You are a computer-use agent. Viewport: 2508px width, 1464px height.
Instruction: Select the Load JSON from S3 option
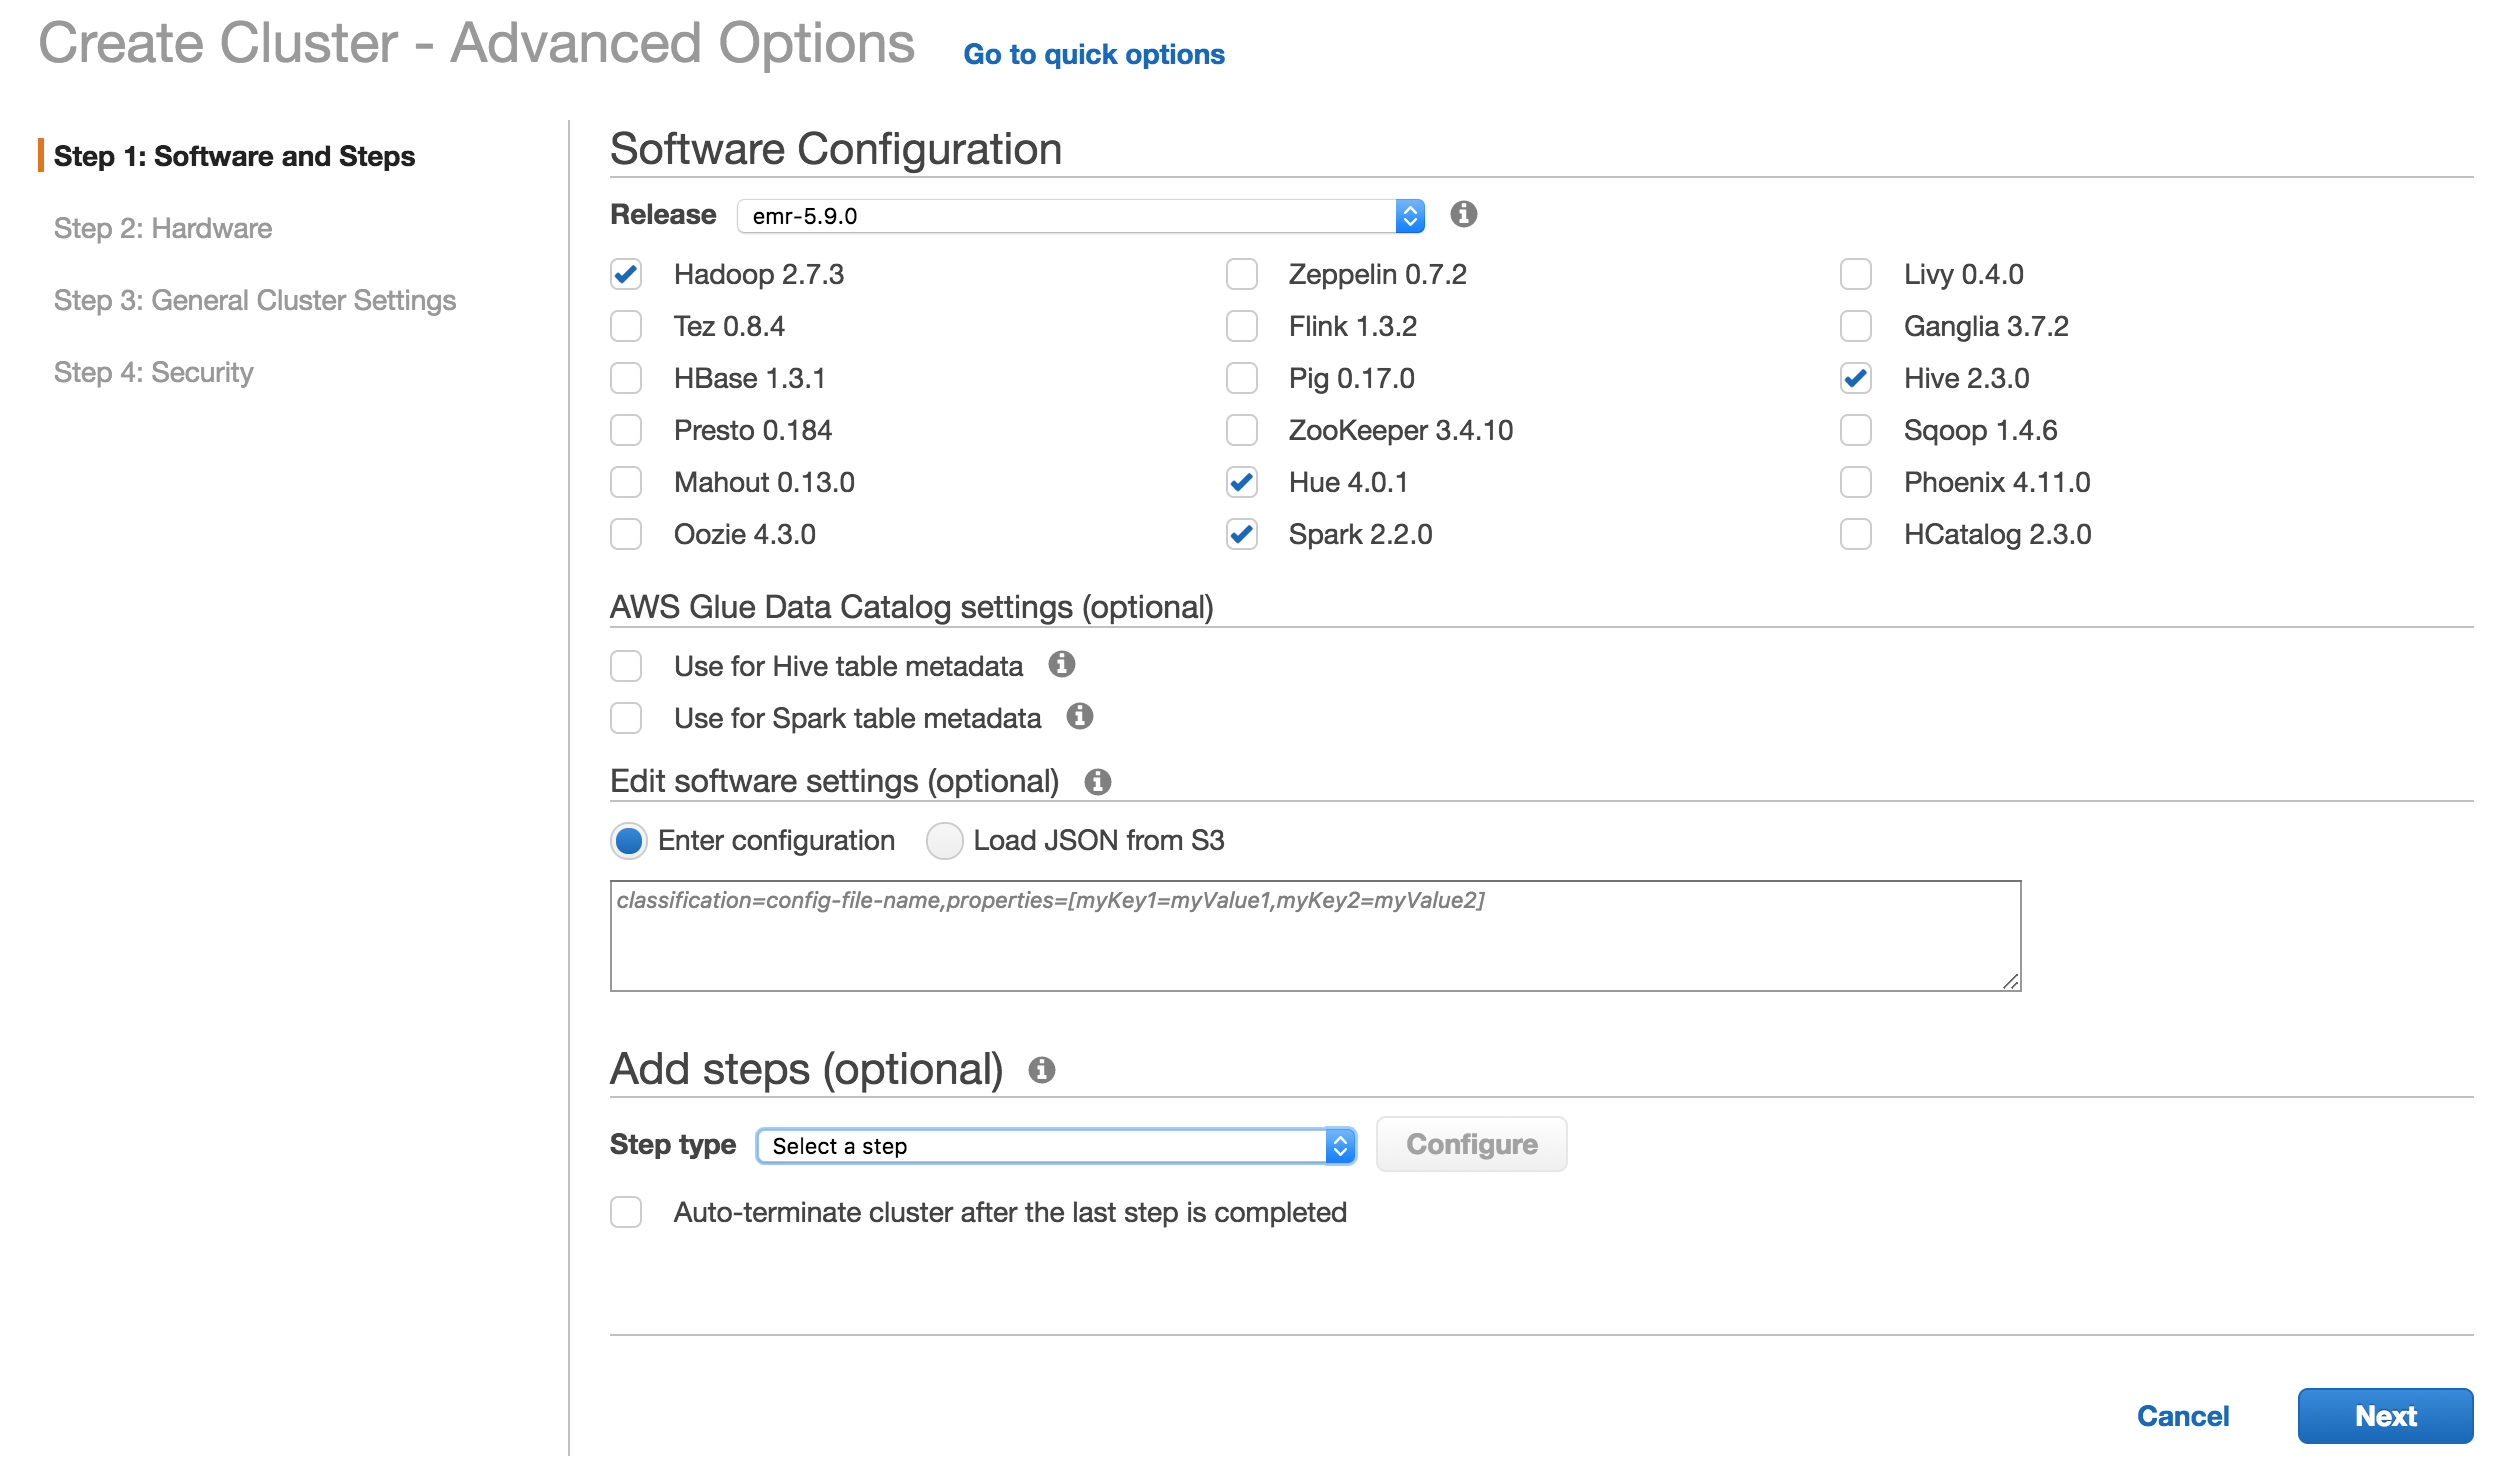944,840
